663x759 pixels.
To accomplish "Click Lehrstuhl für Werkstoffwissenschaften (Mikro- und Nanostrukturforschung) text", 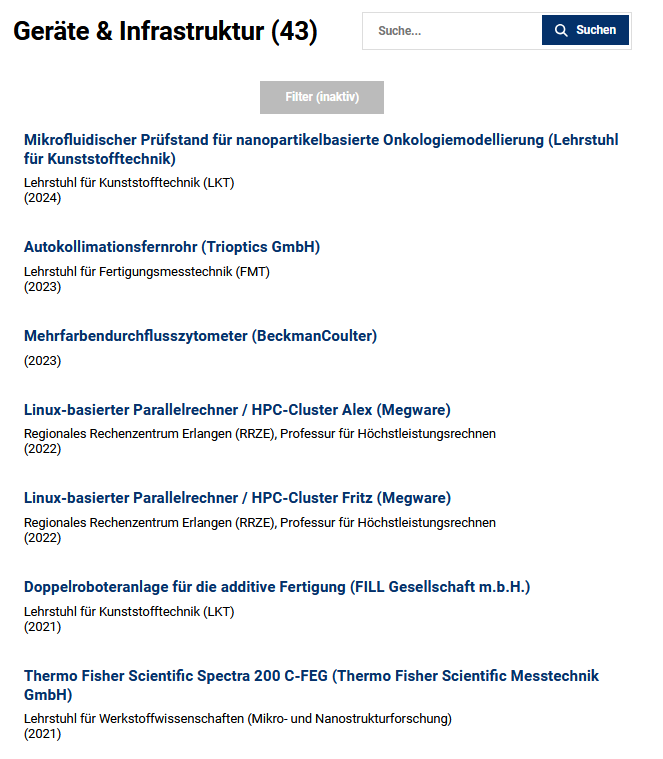I will click(238, 718).
